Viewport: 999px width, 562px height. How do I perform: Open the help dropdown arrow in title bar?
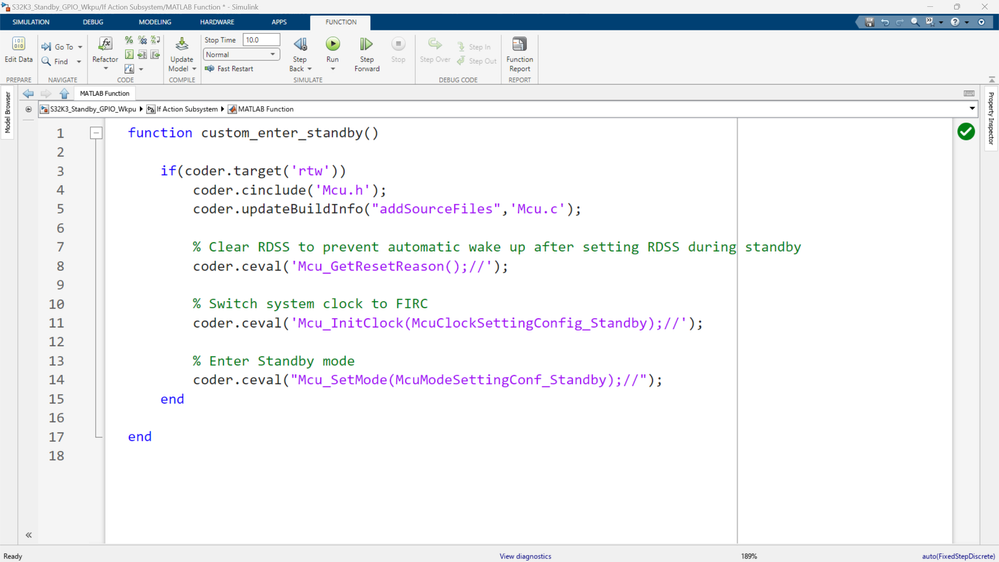click(967, 22)
